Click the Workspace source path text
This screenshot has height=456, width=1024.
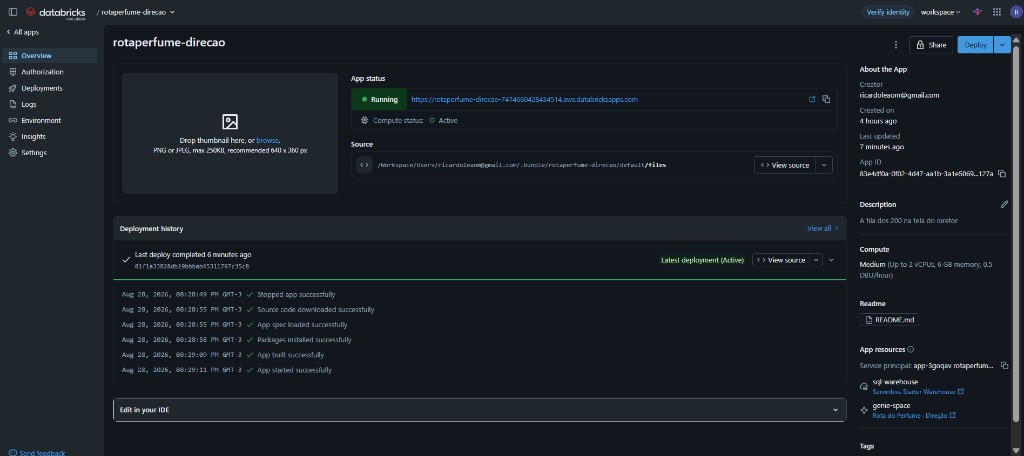pyautogui.click(x=522, y=165)
